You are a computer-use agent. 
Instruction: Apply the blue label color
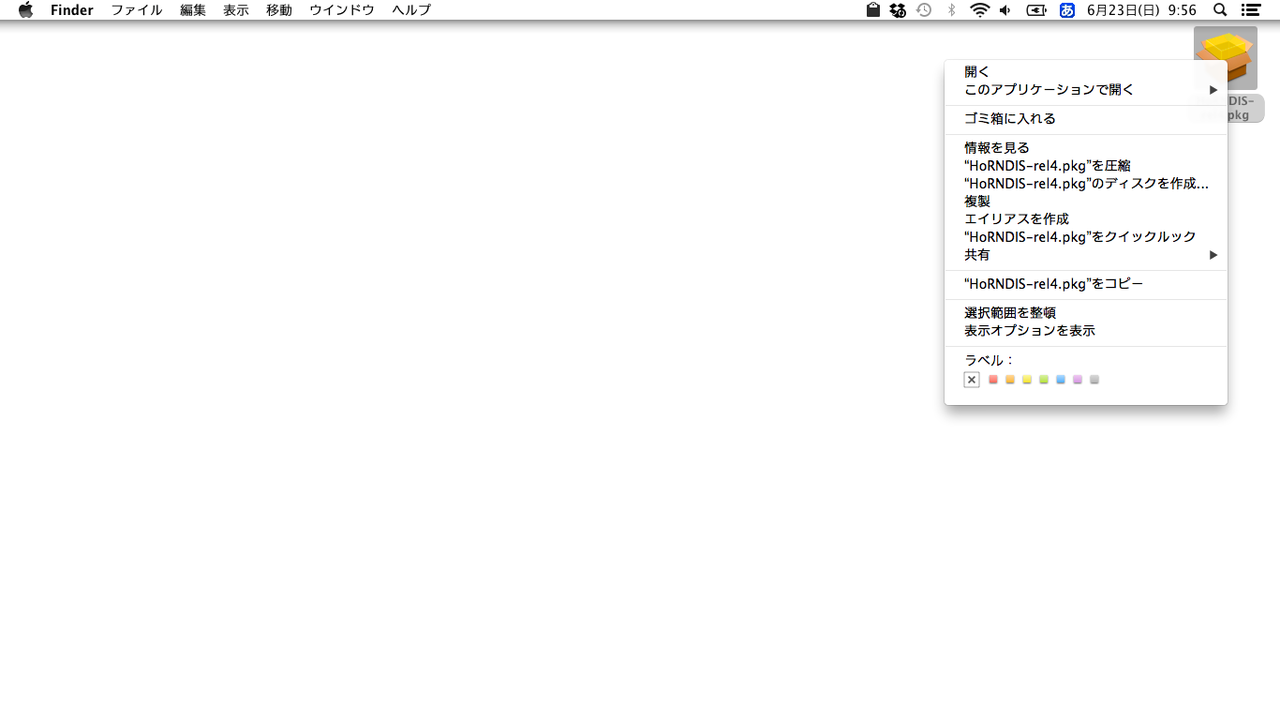(1061, 380)
